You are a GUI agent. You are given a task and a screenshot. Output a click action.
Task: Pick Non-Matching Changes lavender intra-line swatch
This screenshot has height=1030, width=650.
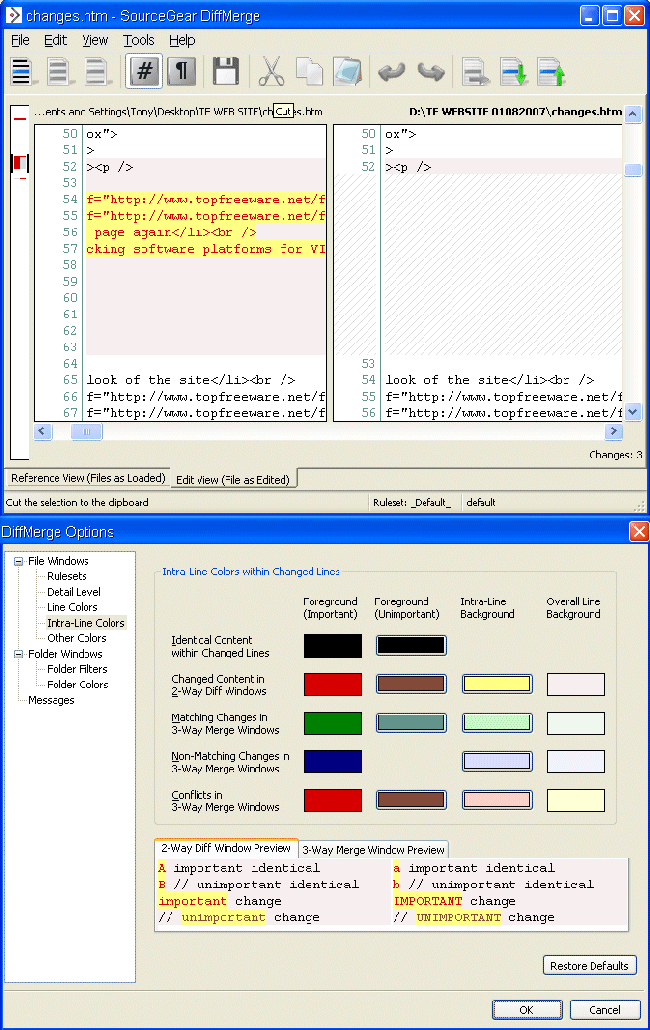(497, 762)
